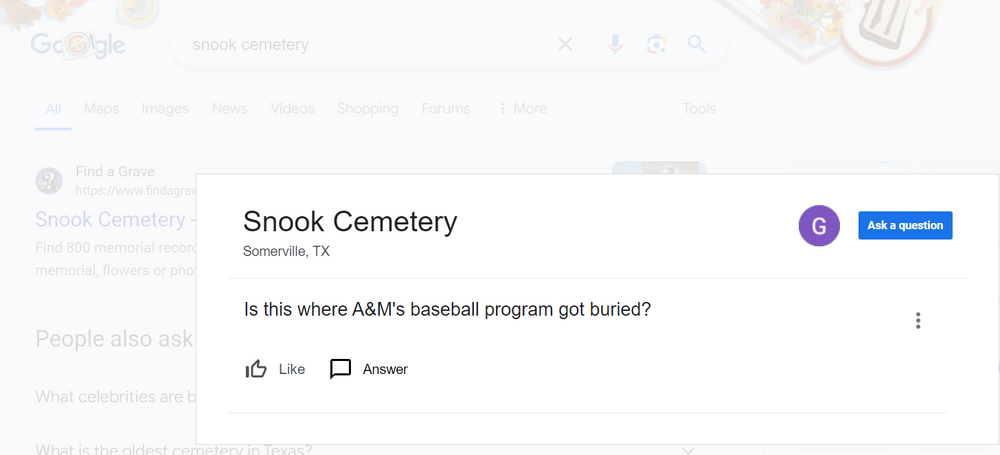Switch to the Maps tab
This screenshot has height=455, width=1000.
point(101,108)
